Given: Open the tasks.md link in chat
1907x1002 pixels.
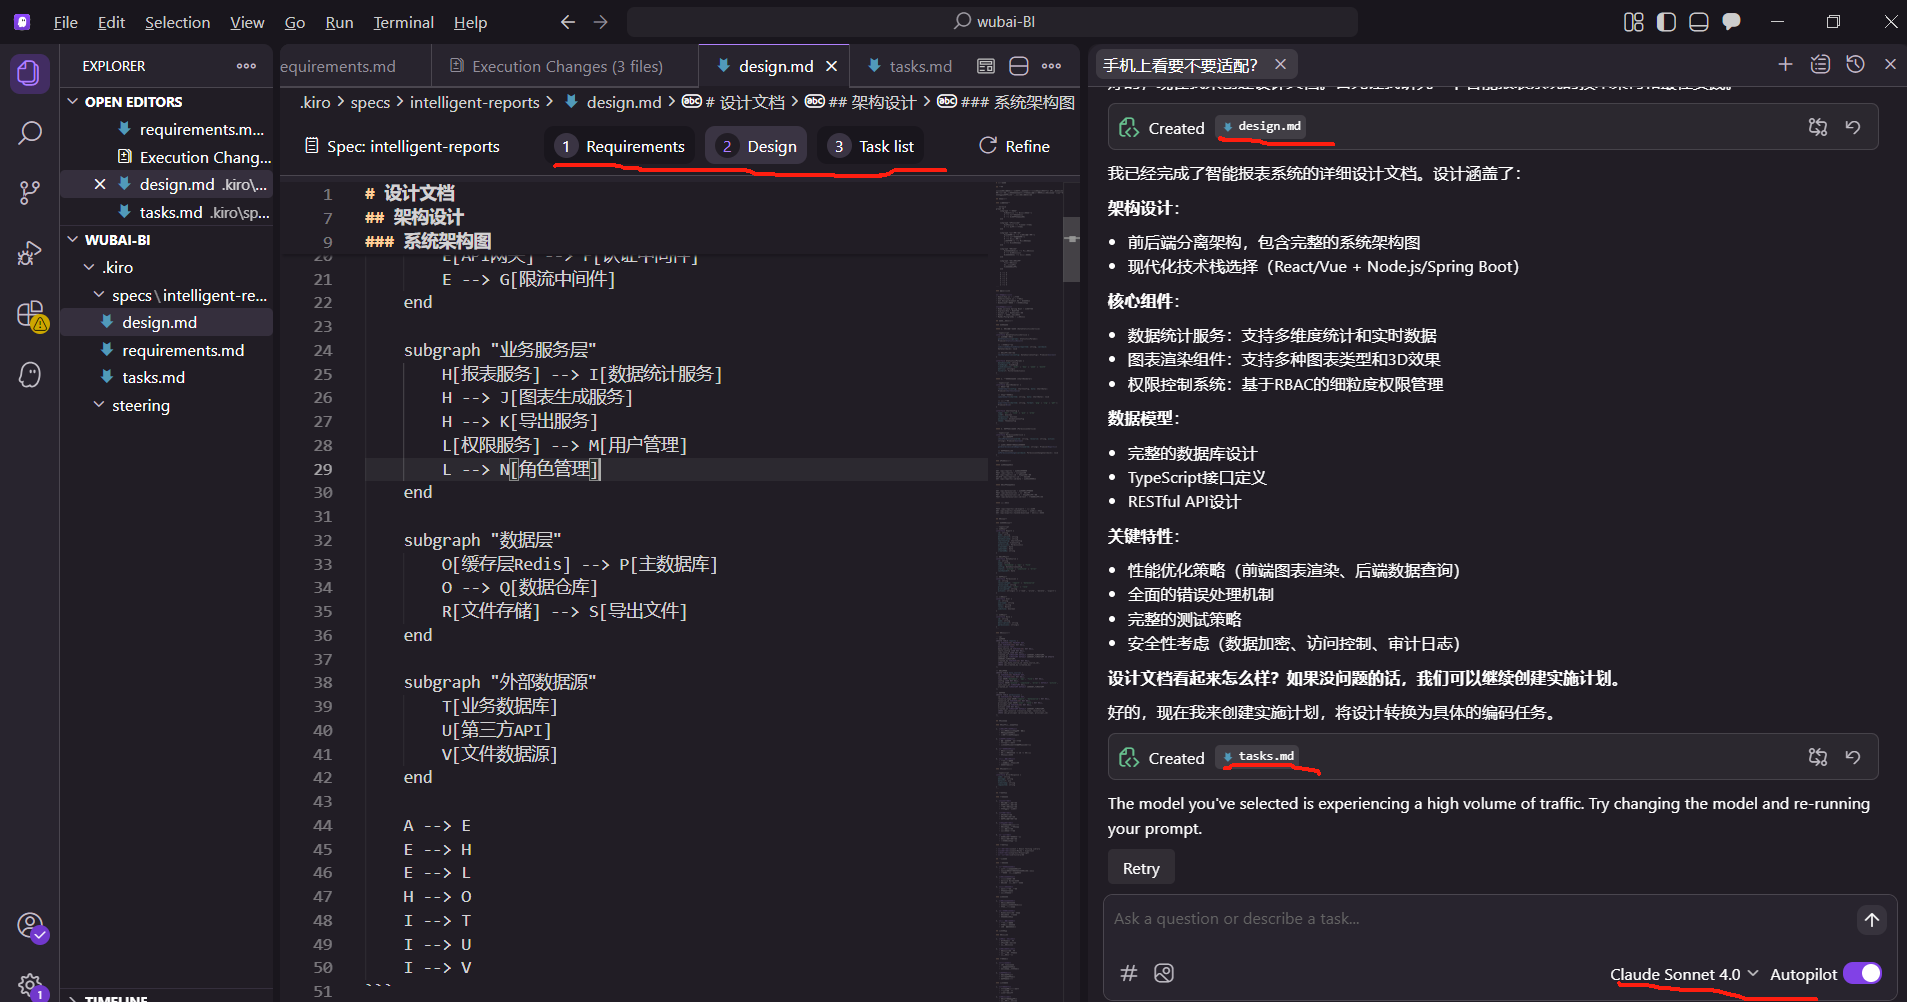Looking at the screenshot, I should 1258,757.
